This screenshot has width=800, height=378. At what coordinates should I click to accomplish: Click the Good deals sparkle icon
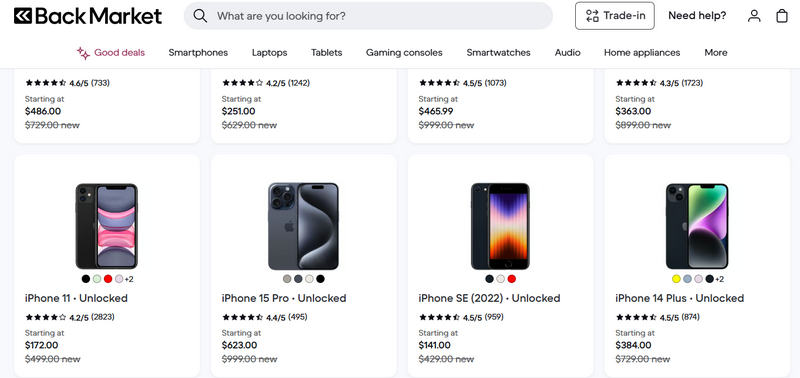(83, 53)
